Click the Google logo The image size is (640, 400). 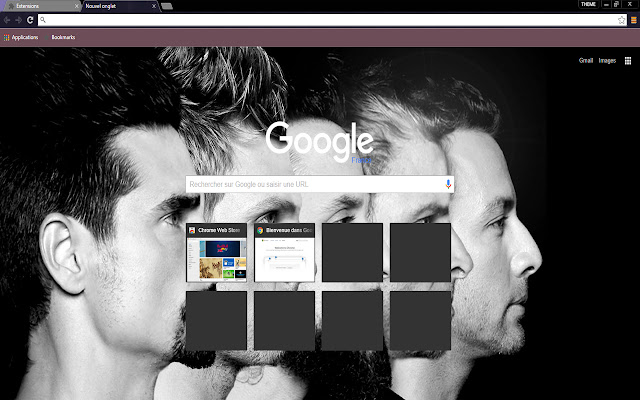[x=319, y=141]
